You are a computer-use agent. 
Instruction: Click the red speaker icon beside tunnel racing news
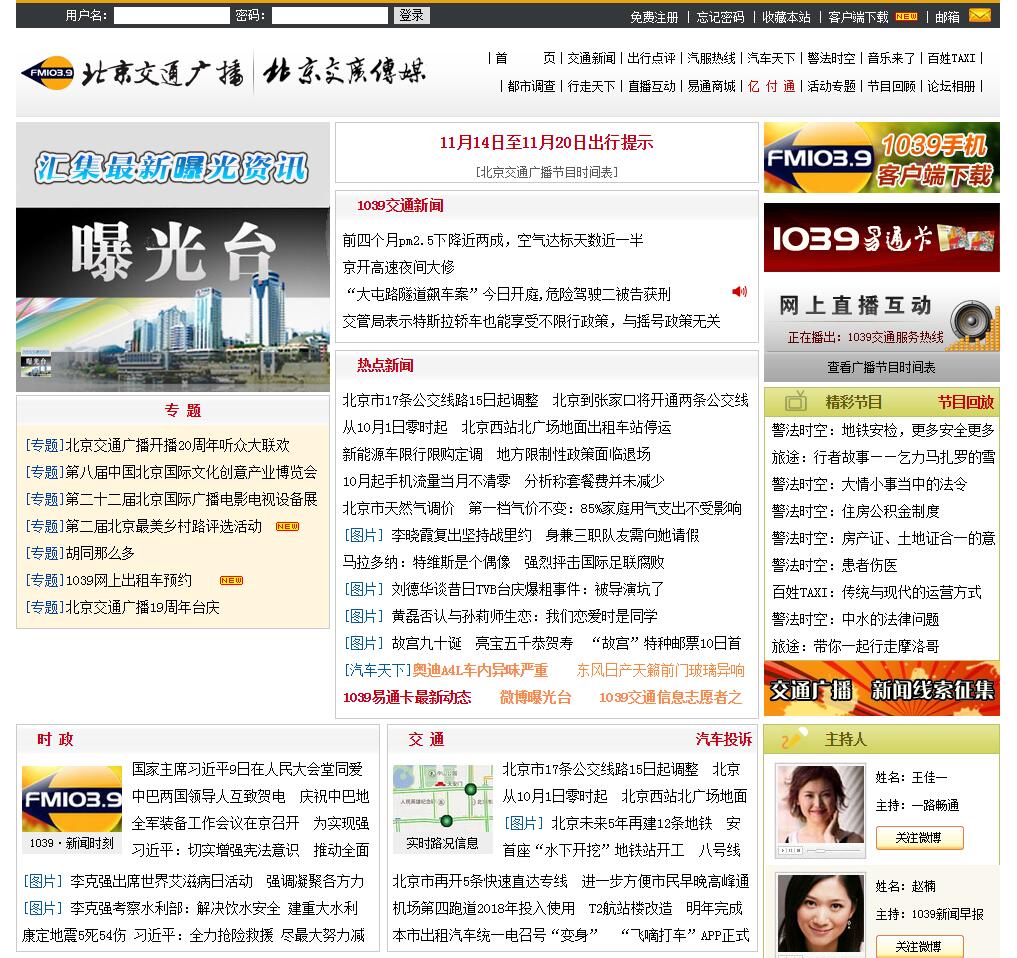(739, 292)
